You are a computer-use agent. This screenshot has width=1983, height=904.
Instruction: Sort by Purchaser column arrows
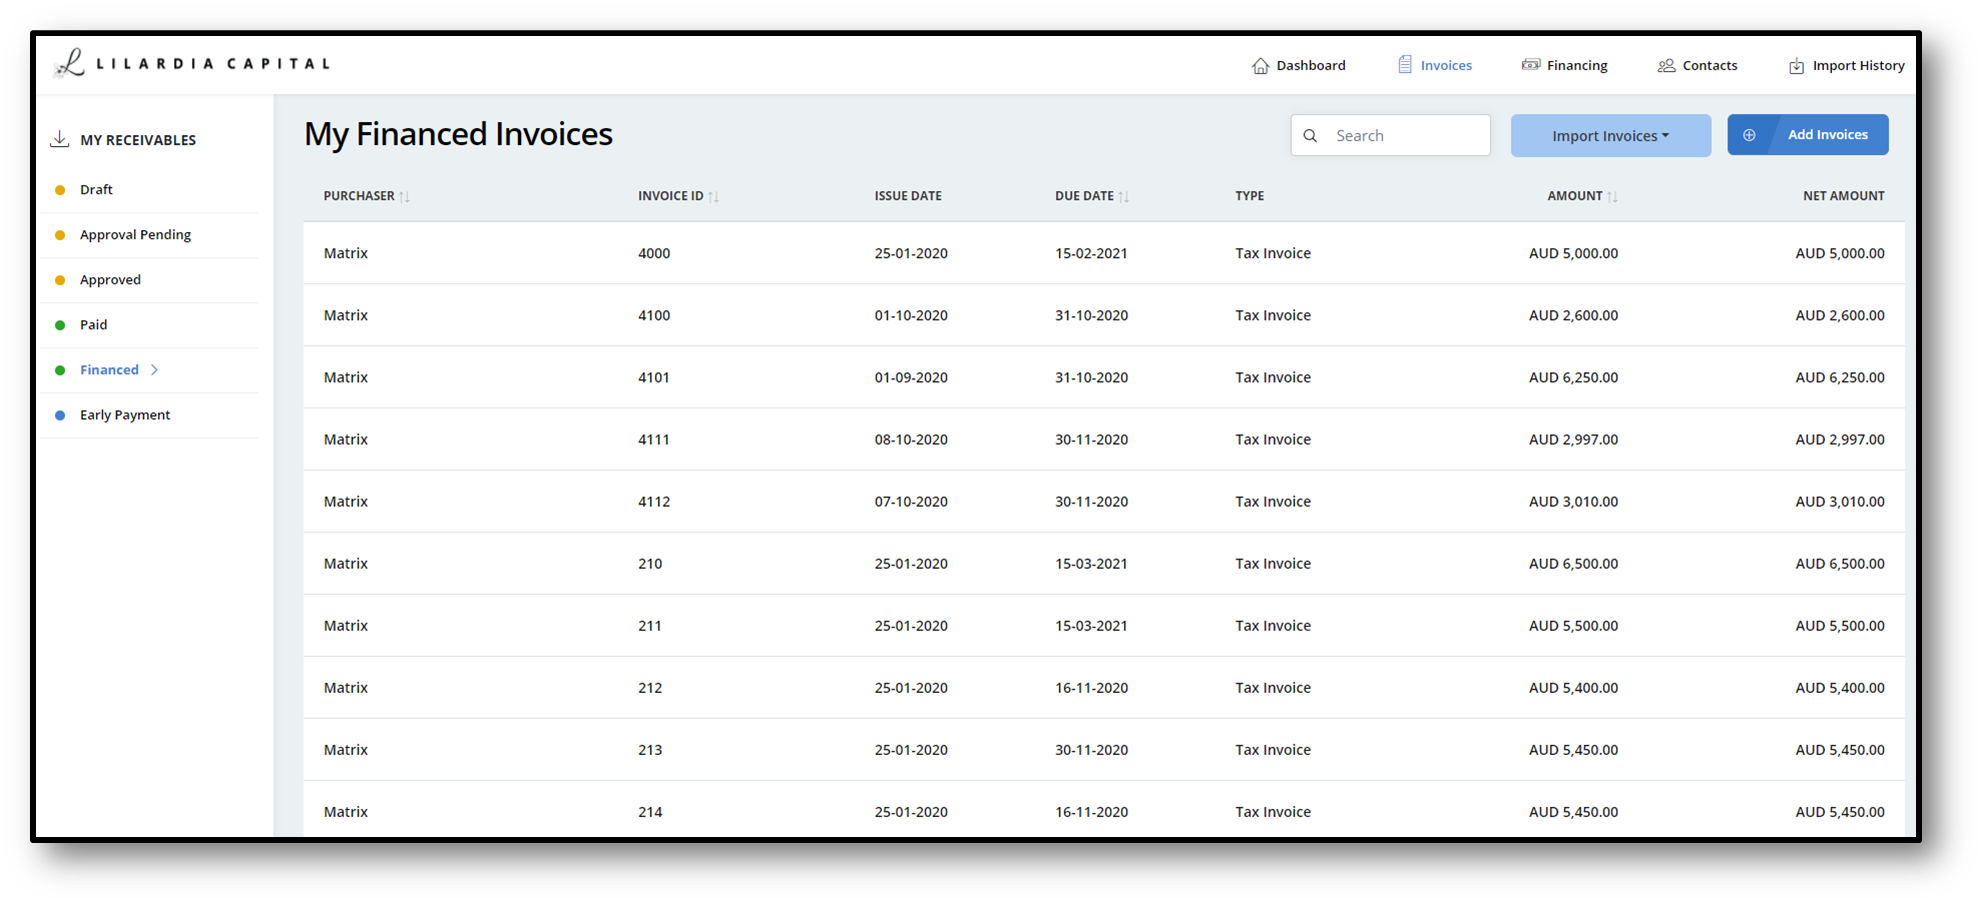(x=404, y=196)
